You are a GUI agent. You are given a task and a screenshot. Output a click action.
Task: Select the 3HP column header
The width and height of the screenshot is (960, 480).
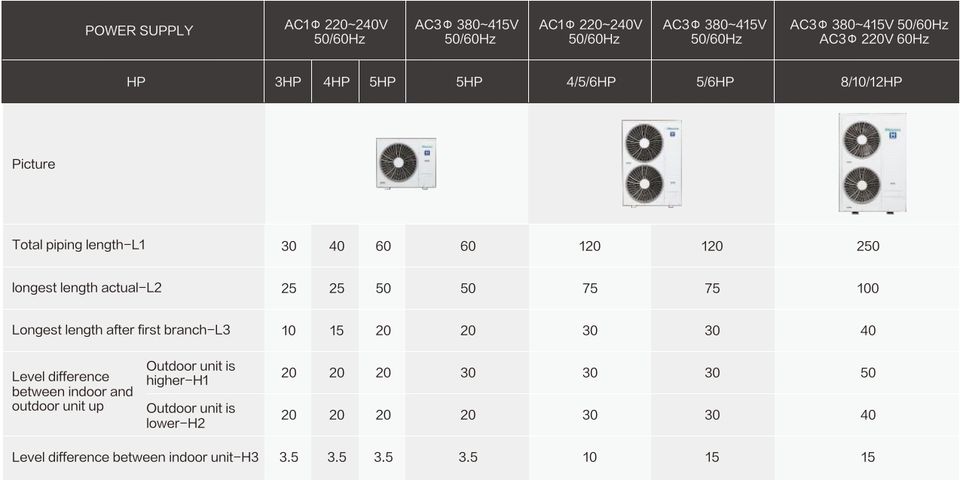tap(288, 82)
